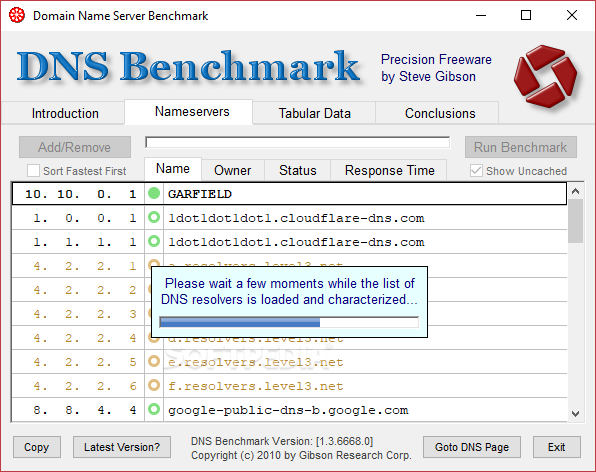The image size is (596, 472).
Task: Select e.resolvers.level3.net entry
Action: [255, 362]
